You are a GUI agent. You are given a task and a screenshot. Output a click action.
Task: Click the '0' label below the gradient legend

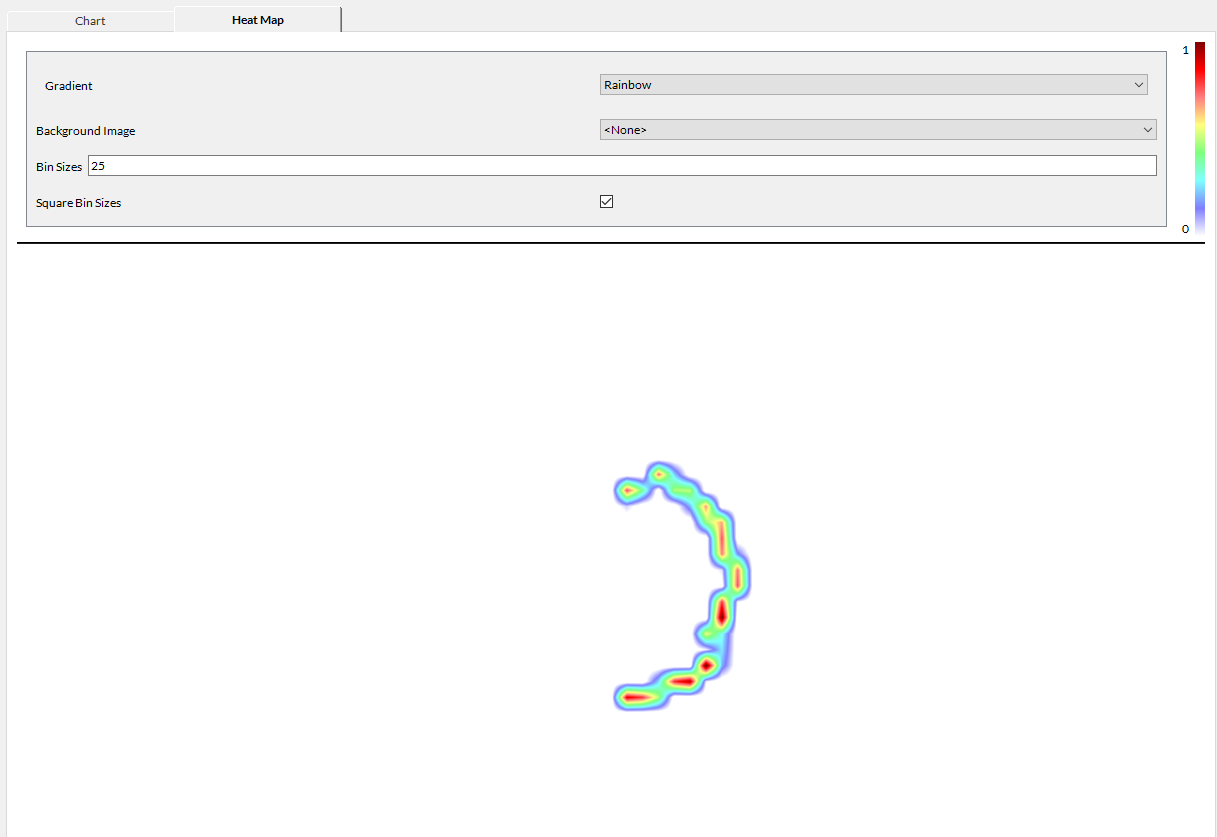point(1185,228)
